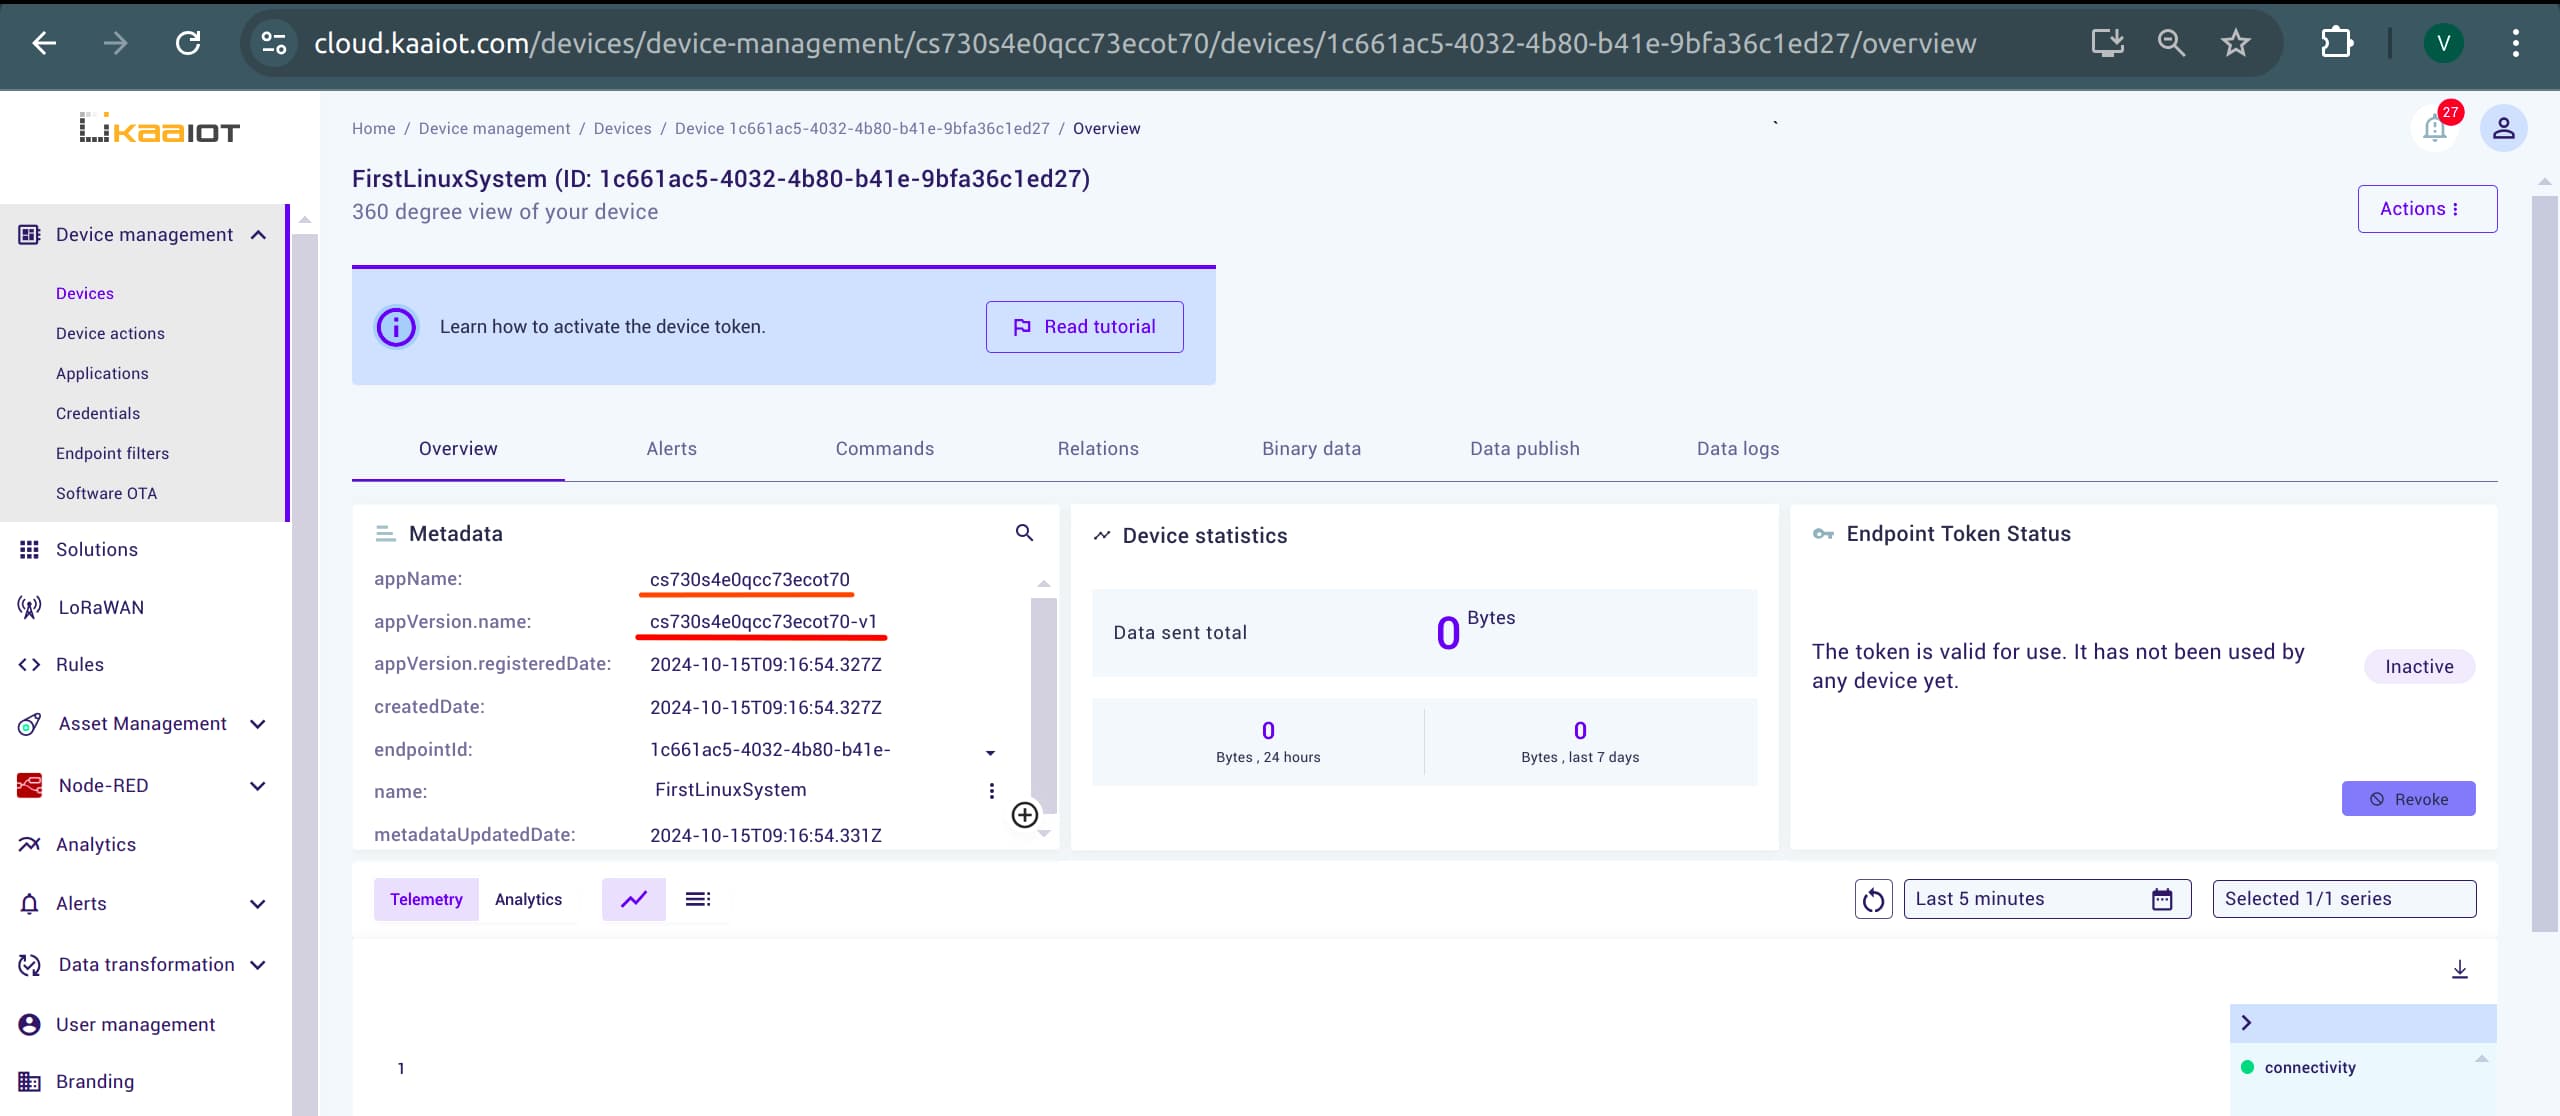Reload the page

click(x=188, y=43)
